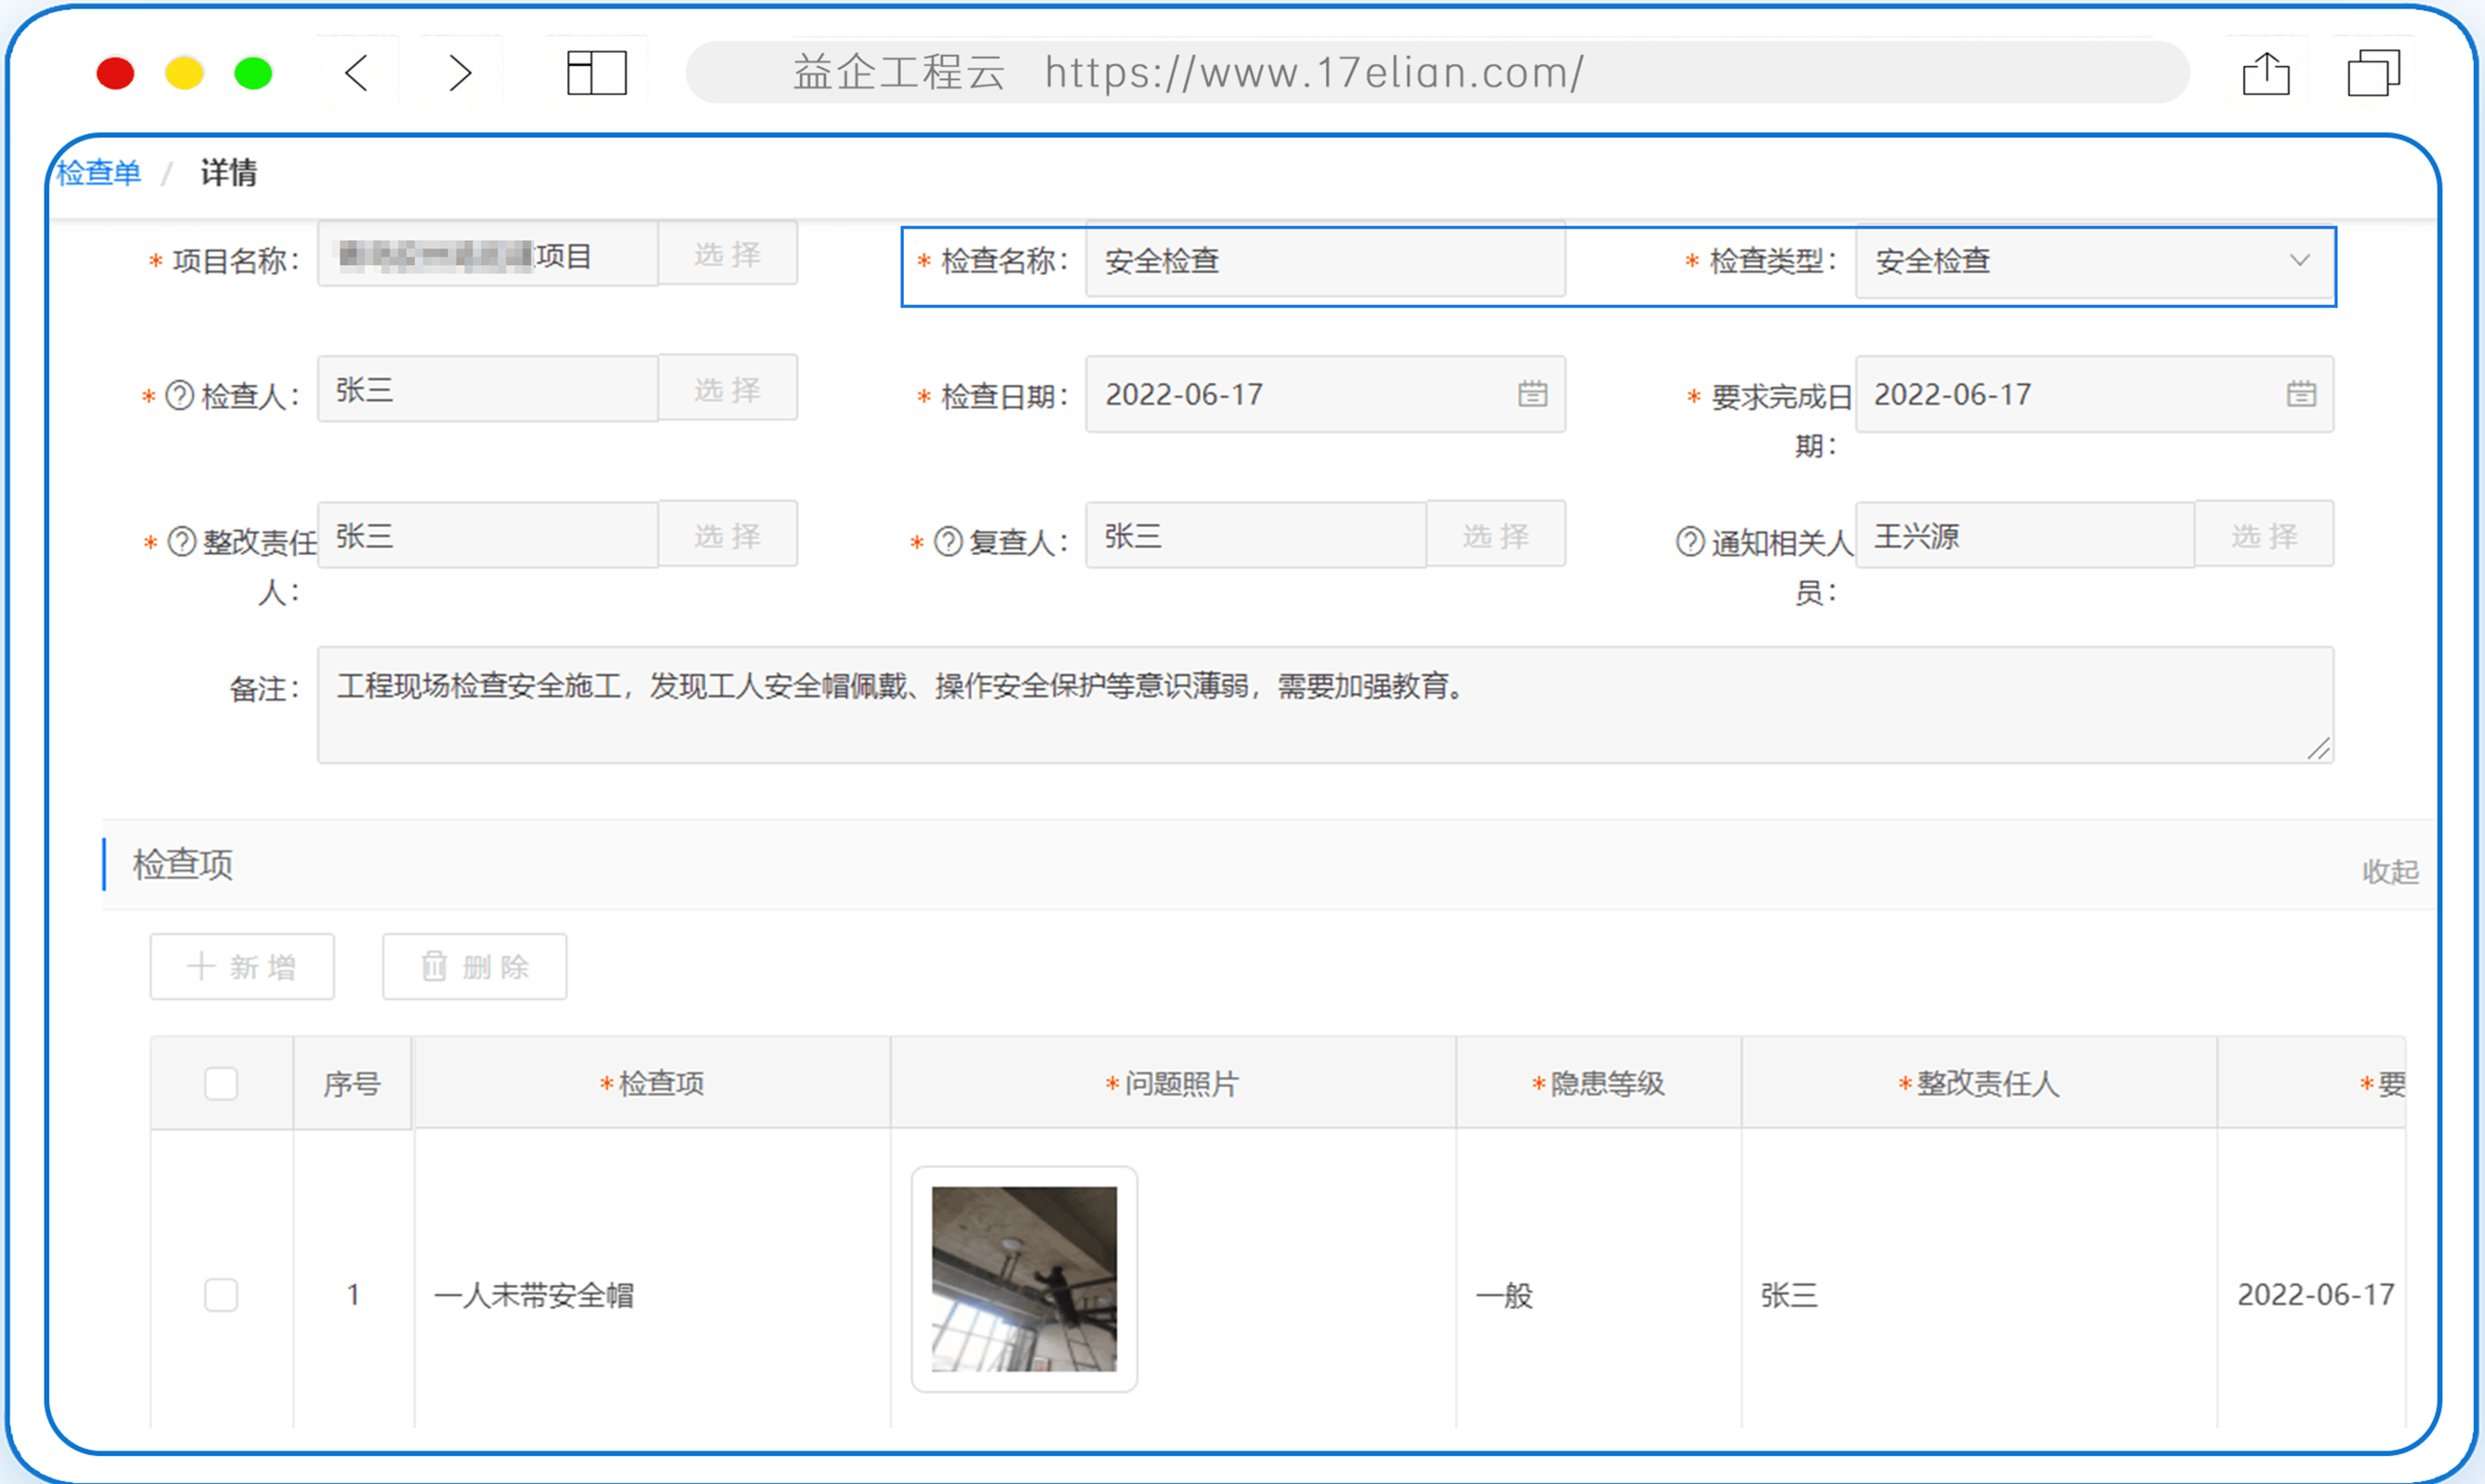Click the browser forward arrow
The width and height of the screenshot is (2485, 1484).
[460, 73]
